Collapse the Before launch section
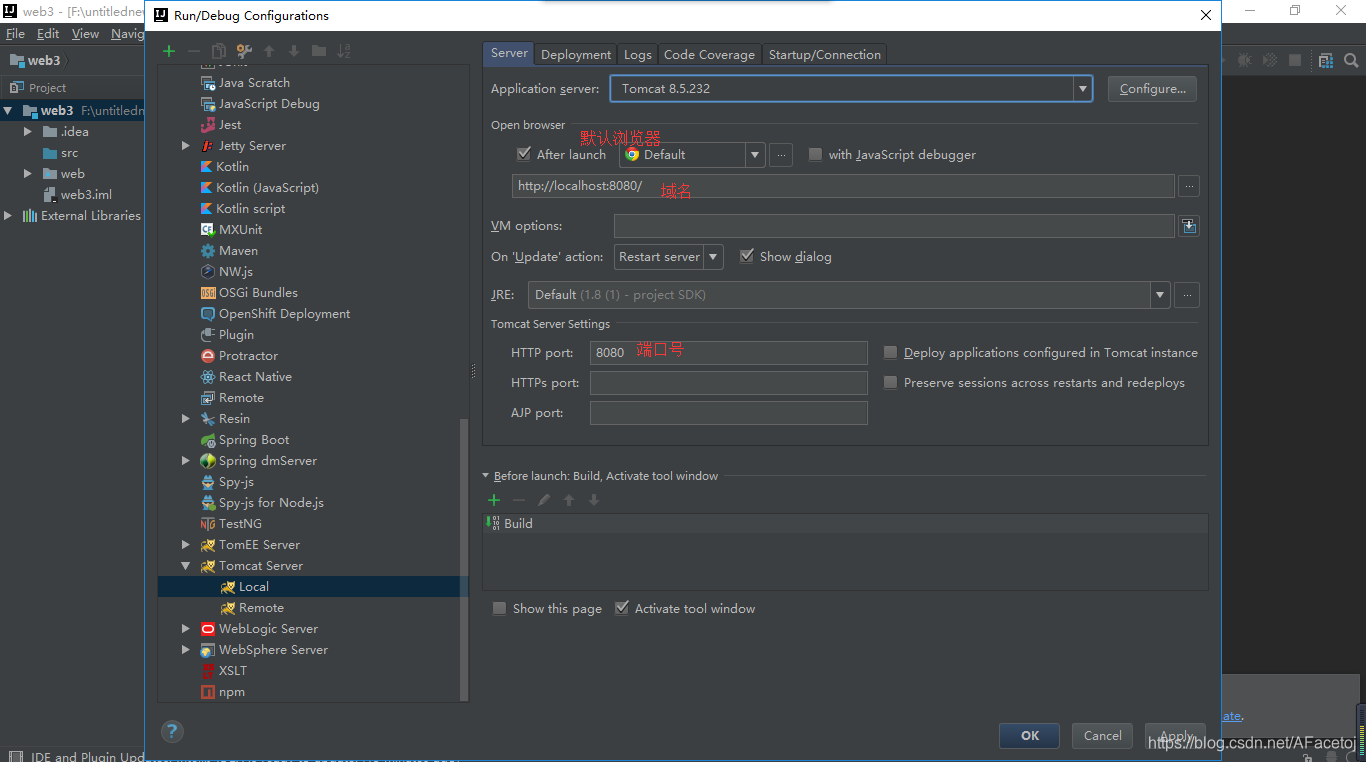Image resolution: width=1366 pixels, height=762 pixels. click(486, 476)
